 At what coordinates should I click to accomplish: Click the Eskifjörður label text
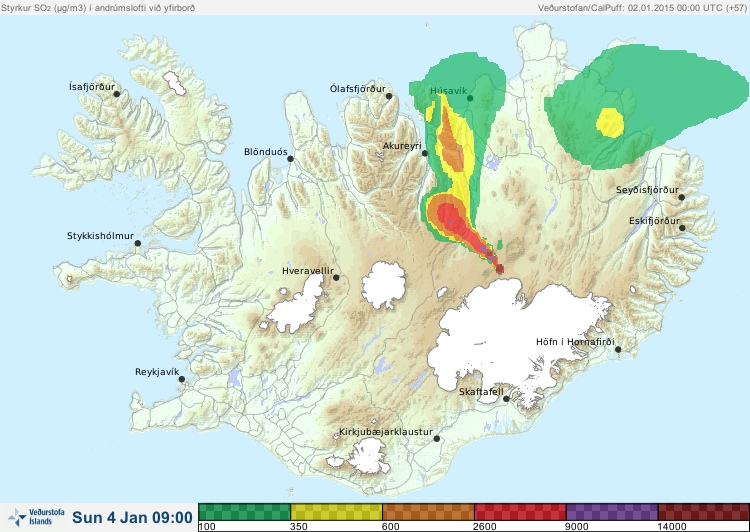654,221
